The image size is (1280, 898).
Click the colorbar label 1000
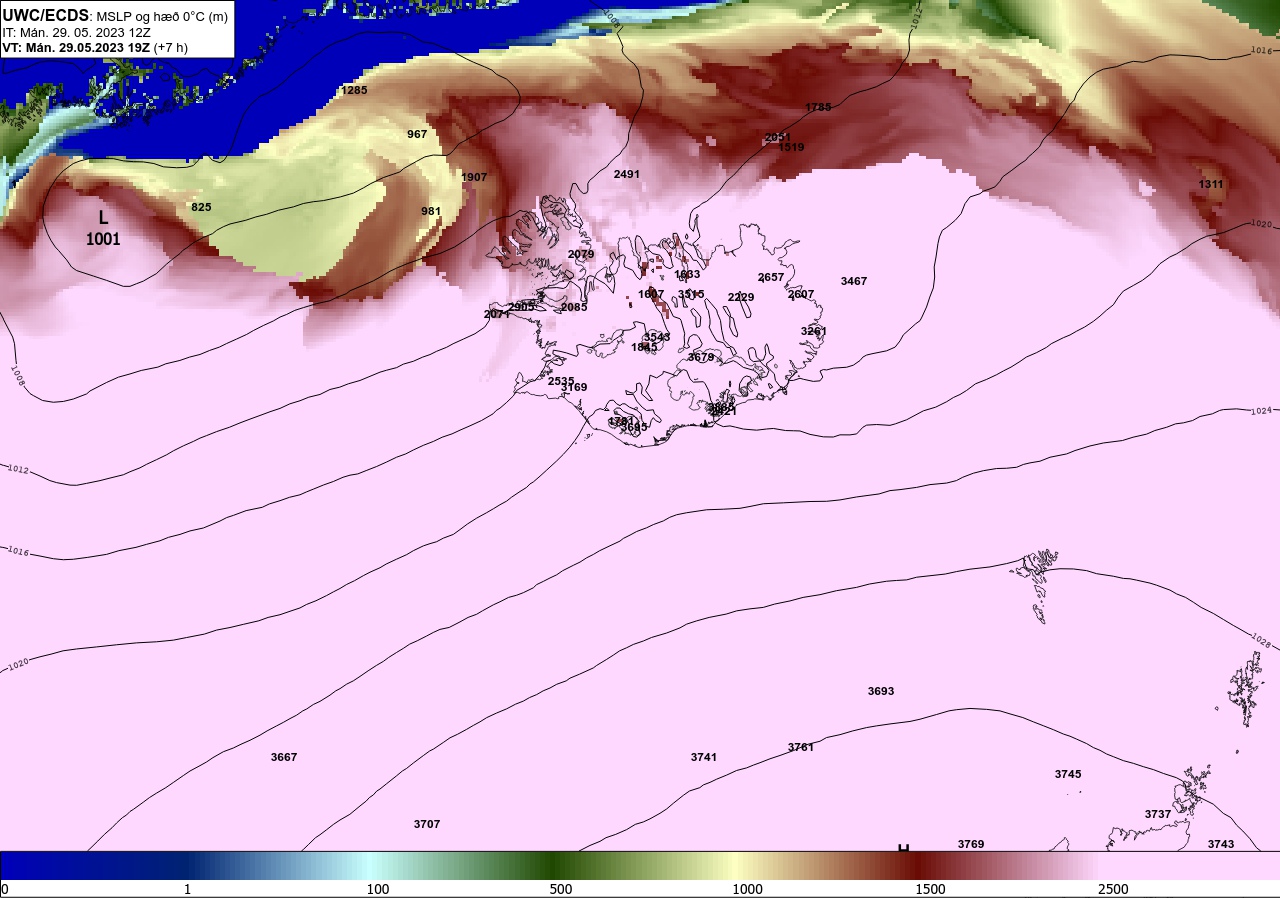pyautogui.click(x=747, y=889)
